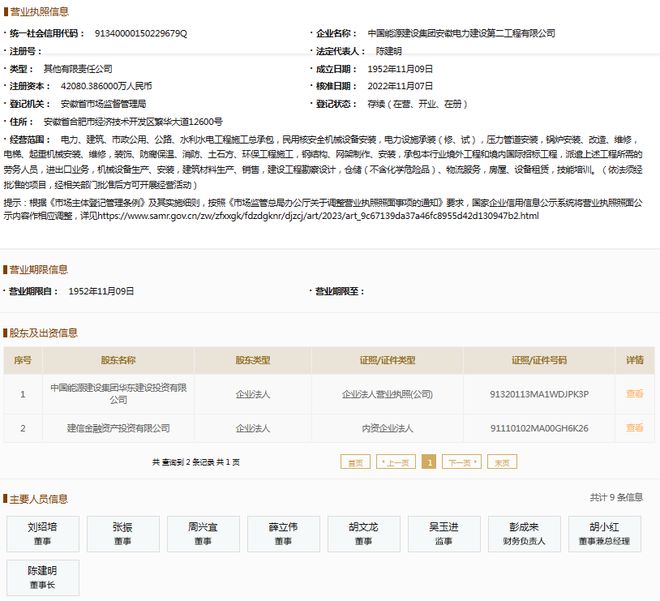Click 主要人员信息 section heading
The image size is (660, 601).
(x=38, y=499)
